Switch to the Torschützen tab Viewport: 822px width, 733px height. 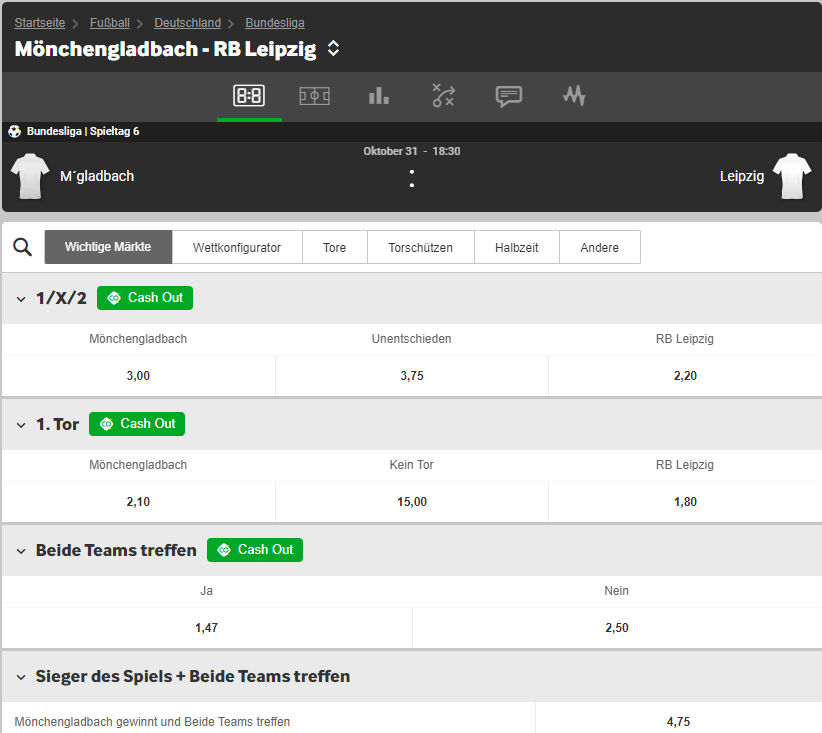[420, 247]
